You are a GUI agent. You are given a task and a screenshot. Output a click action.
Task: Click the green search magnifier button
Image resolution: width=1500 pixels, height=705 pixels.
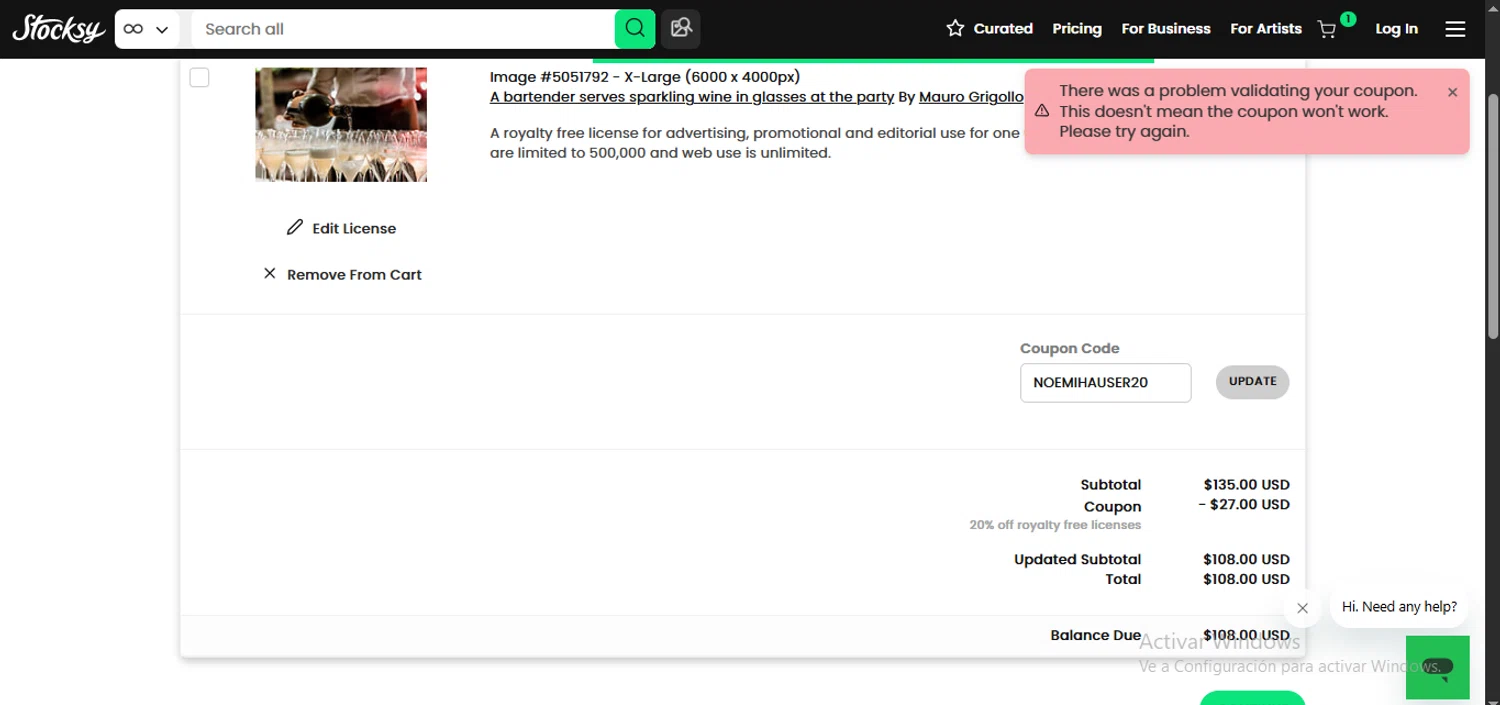635,29
